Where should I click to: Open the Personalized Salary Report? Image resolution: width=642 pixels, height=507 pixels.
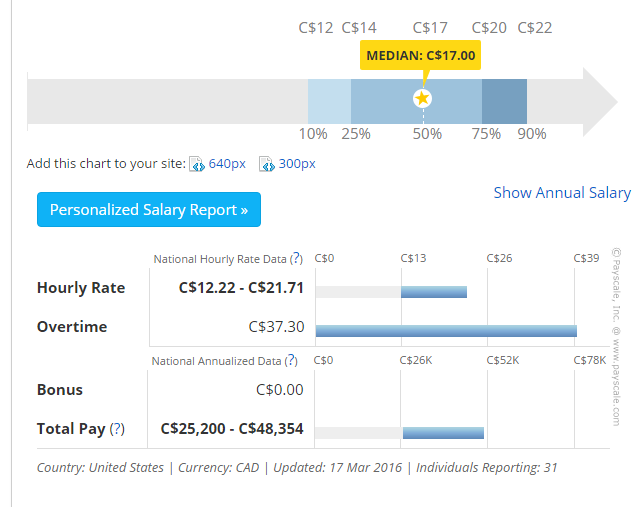tap(149, 210)
